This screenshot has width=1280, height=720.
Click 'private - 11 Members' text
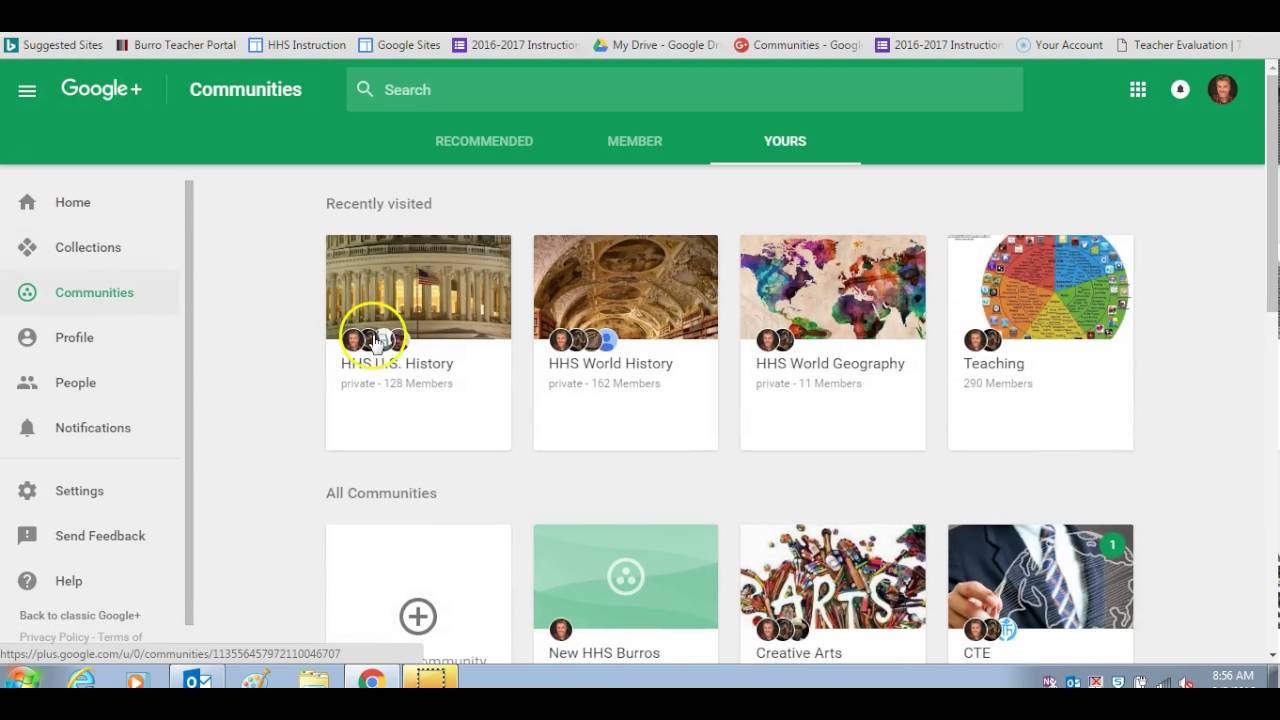click(808, 383)
